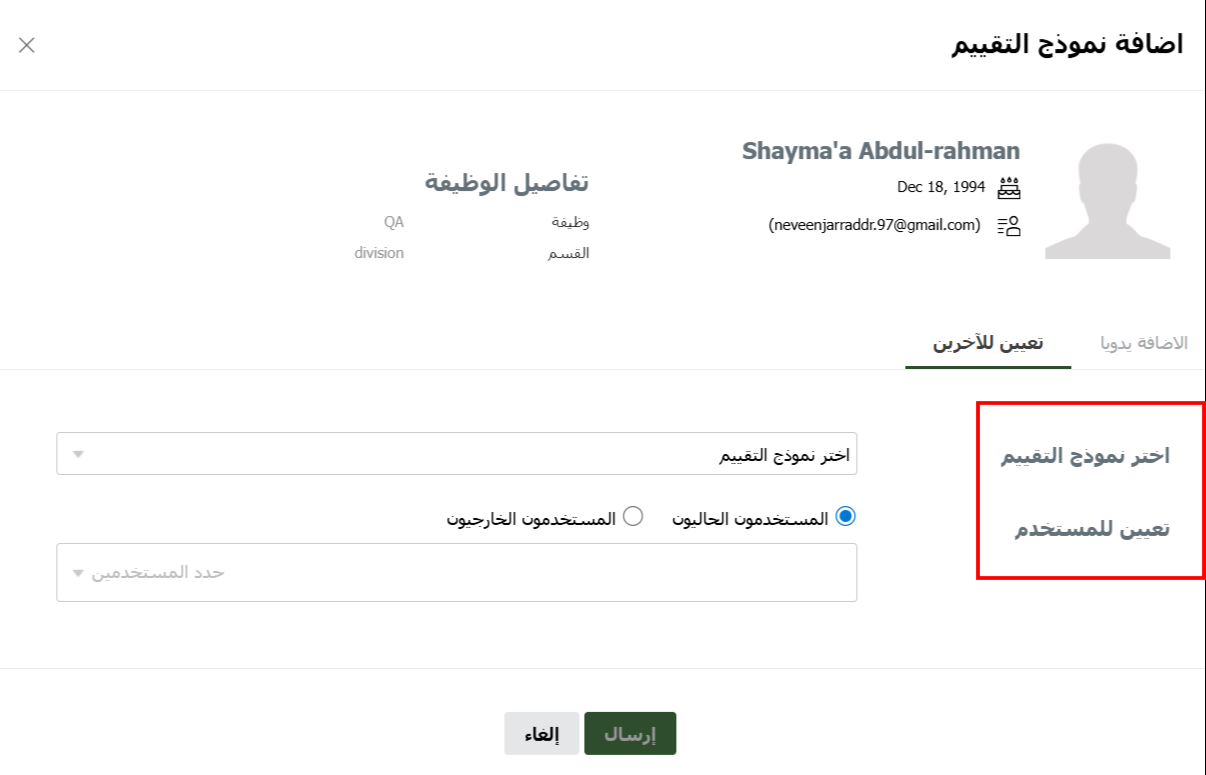
Task: Close the add evaluation form dialog
Action: pos(27,45)
